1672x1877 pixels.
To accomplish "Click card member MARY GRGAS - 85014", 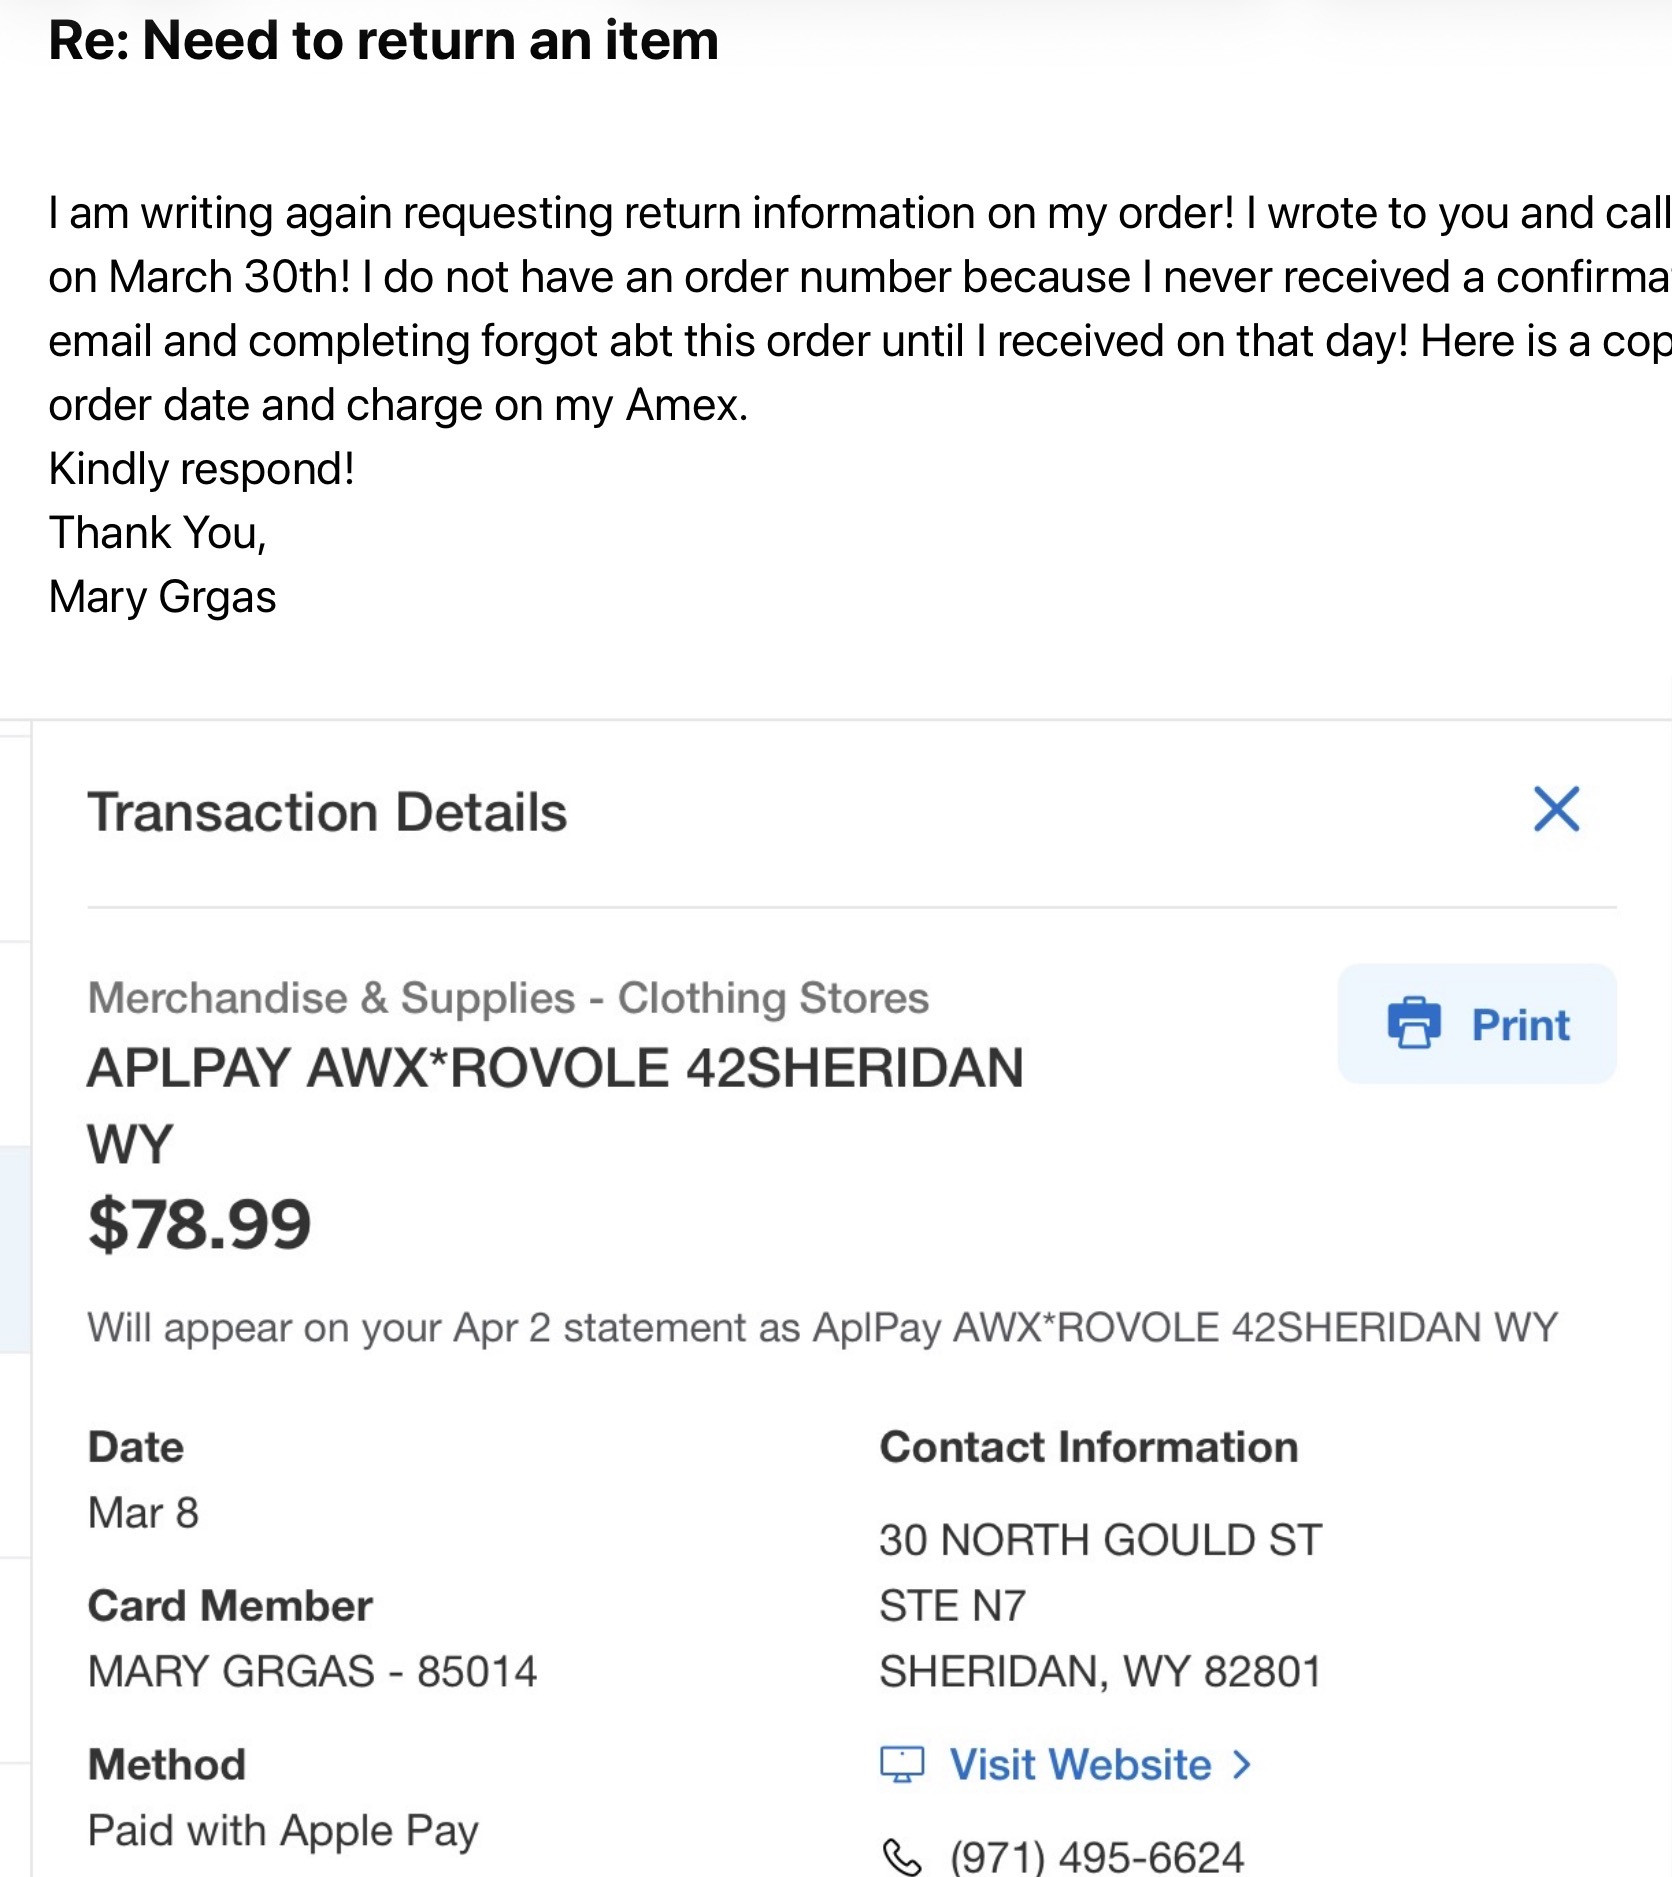I will tap(312, 1671).
